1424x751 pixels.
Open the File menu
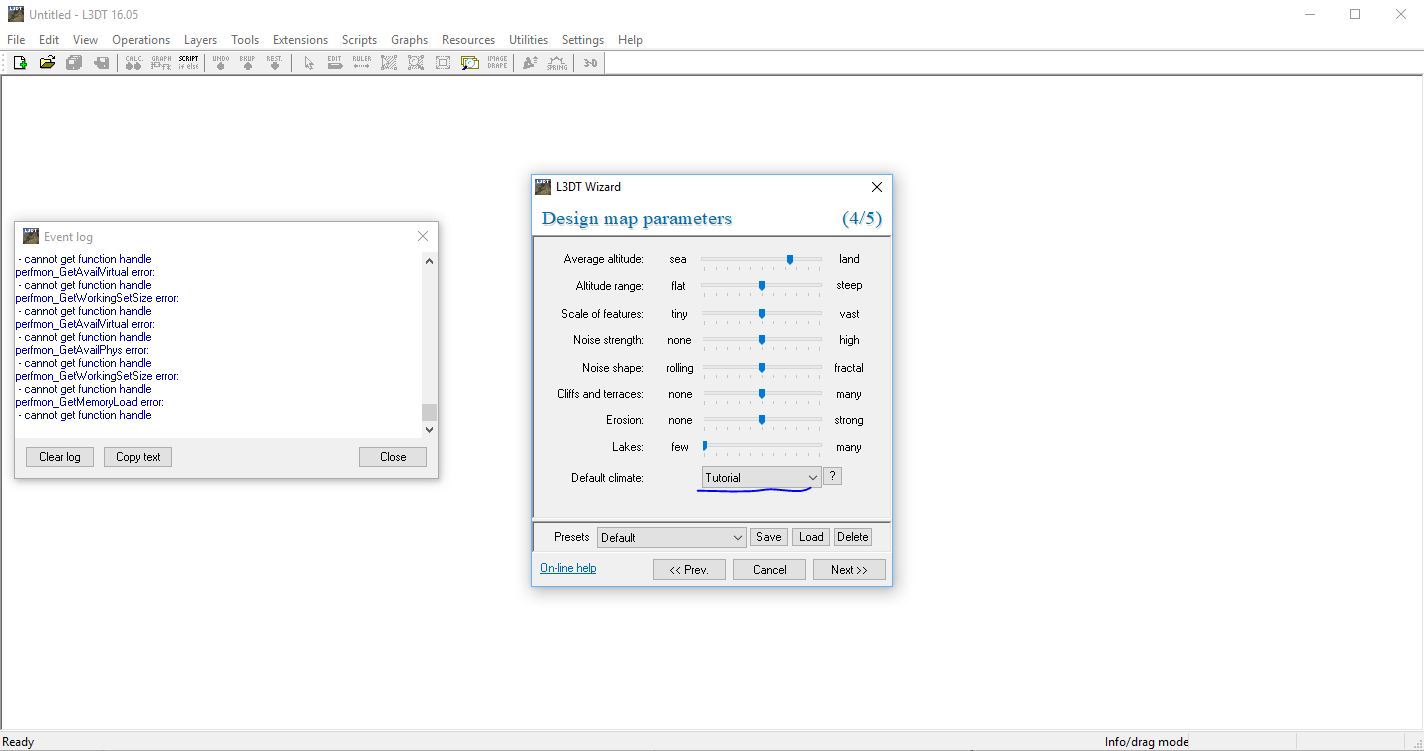pyautogui.click(x=16, y=40)
